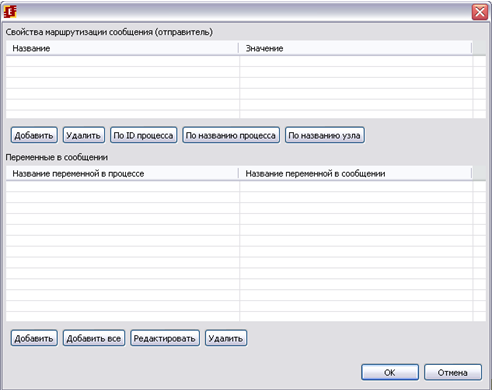Click the application icon in title bar
The image size is (492, 390).
10,12
